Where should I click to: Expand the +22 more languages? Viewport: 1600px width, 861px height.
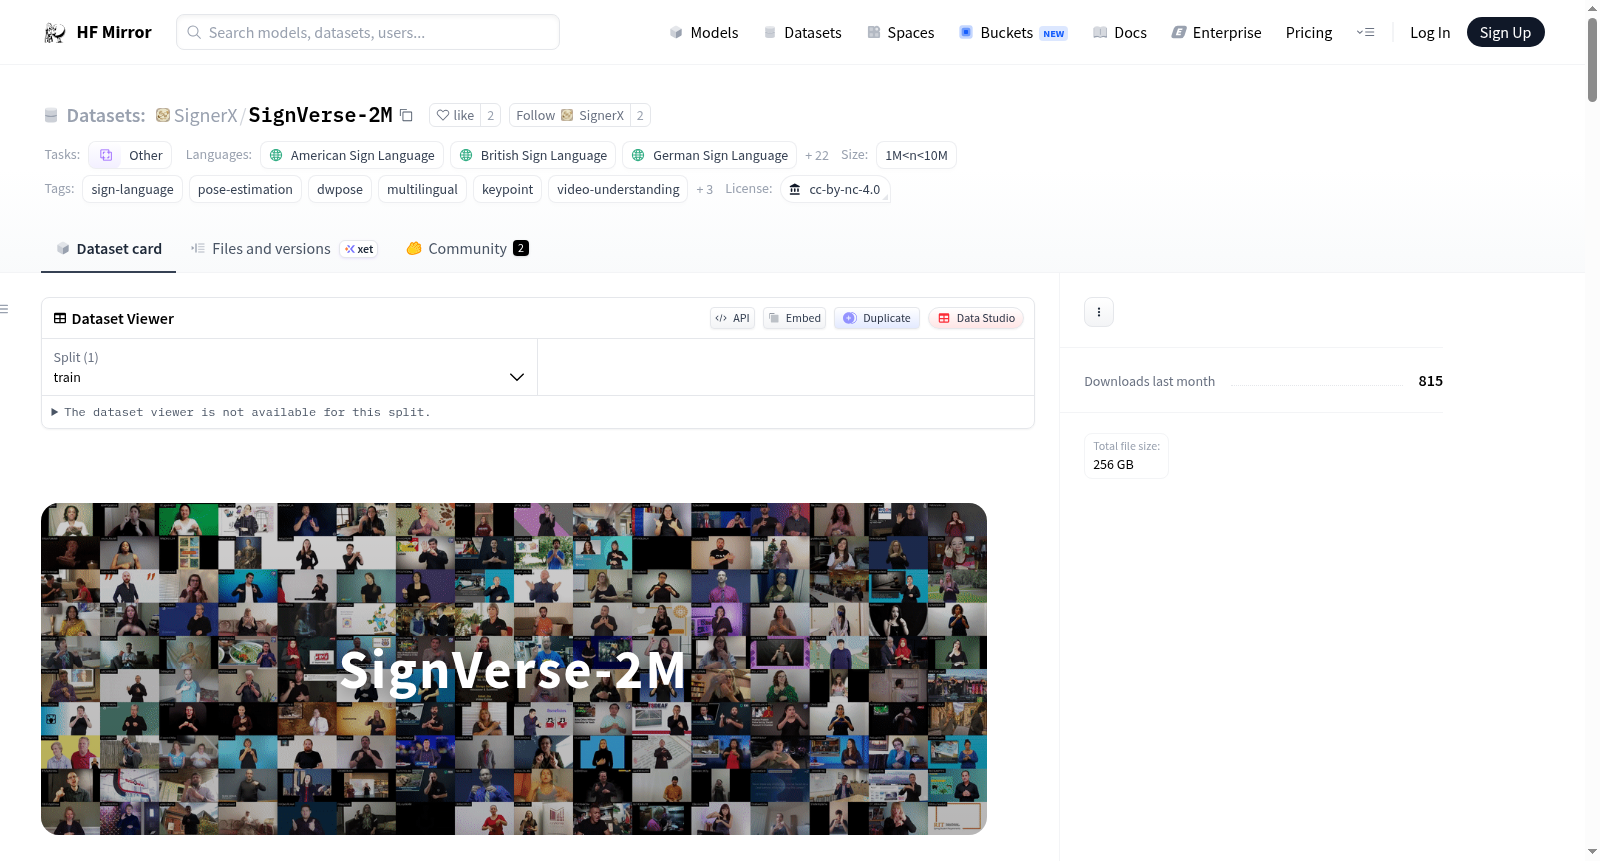pyautogui.click(x=817, y=155)
